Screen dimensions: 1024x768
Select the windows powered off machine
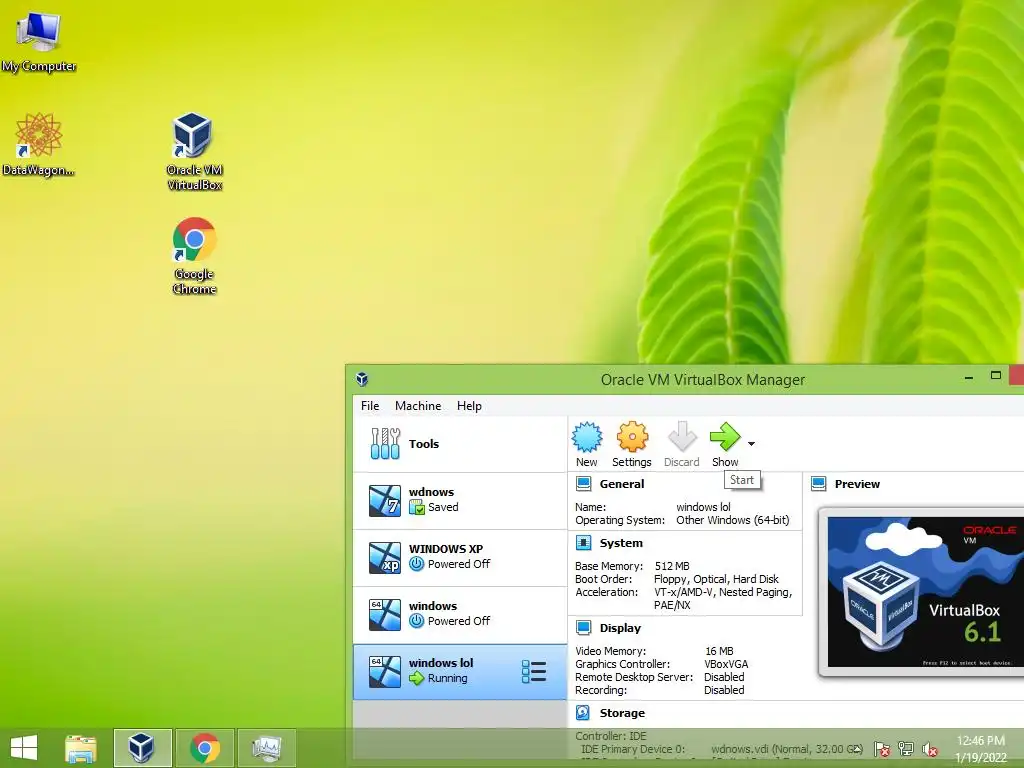pyautogui.click(x=460, y=614)
